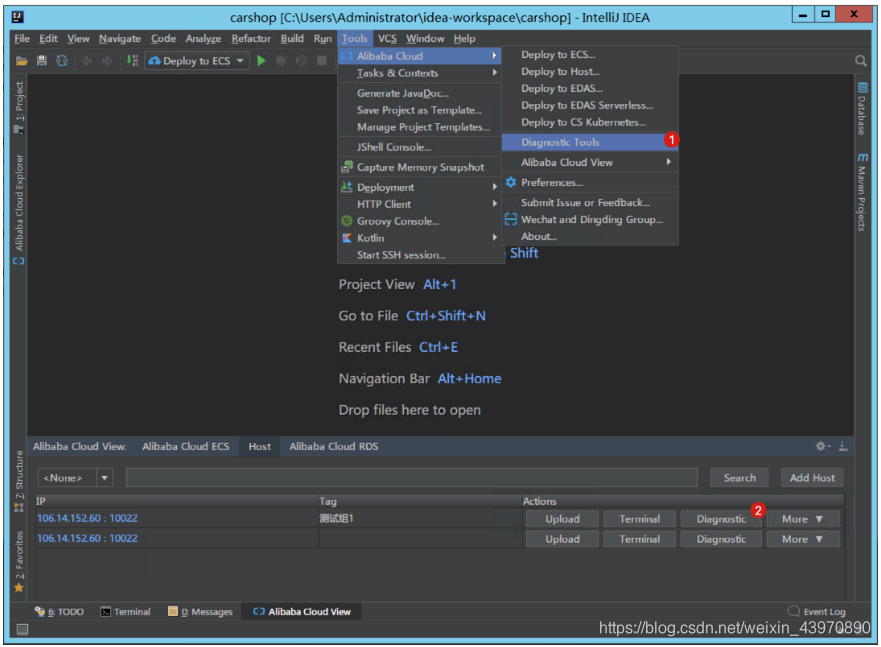Click Diagnostic for the untagged host row
This screenshot has height=647, width=881.
[x=721, y=539]
